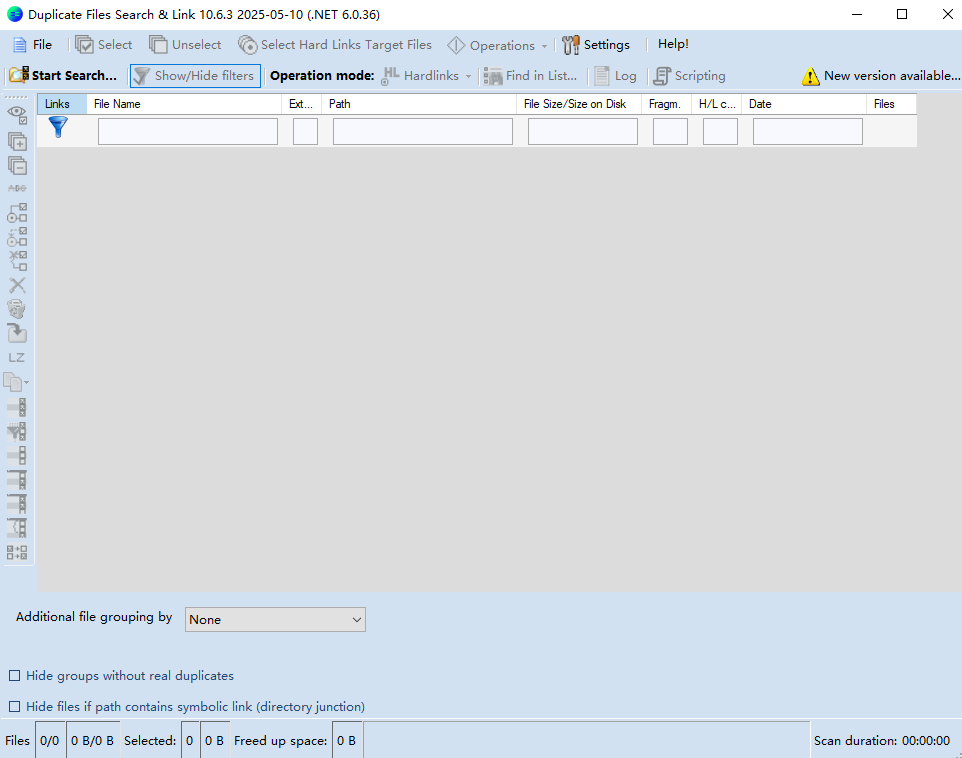This screenshot has width=962, height=758.
Task: Click the blue funnel filter icon
Action: (58, 127)
